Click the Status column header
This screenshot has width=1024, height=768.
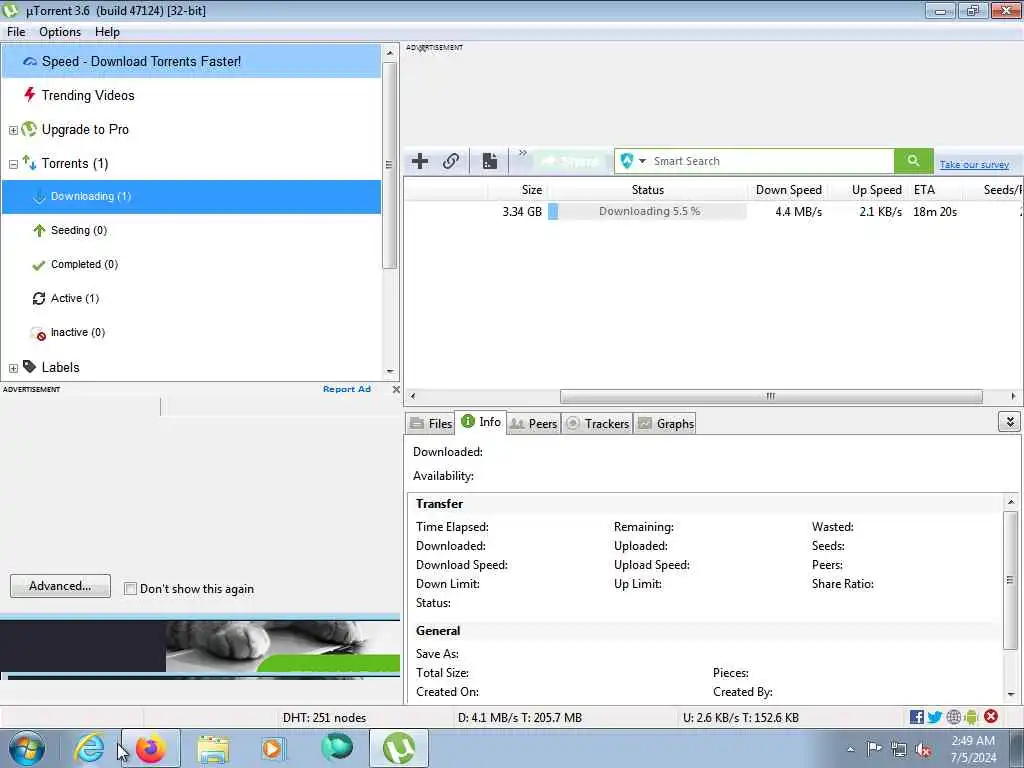point(647,190)
